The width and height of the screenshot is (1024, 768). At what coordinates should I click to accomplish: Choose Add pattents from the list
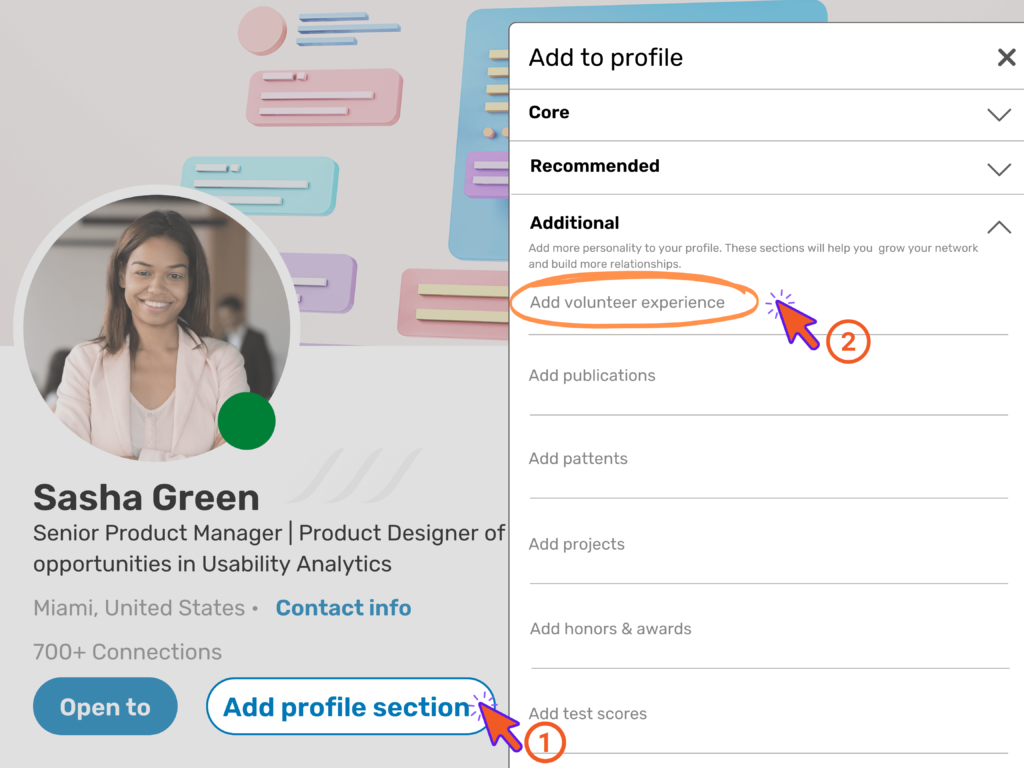click(578, 458)
